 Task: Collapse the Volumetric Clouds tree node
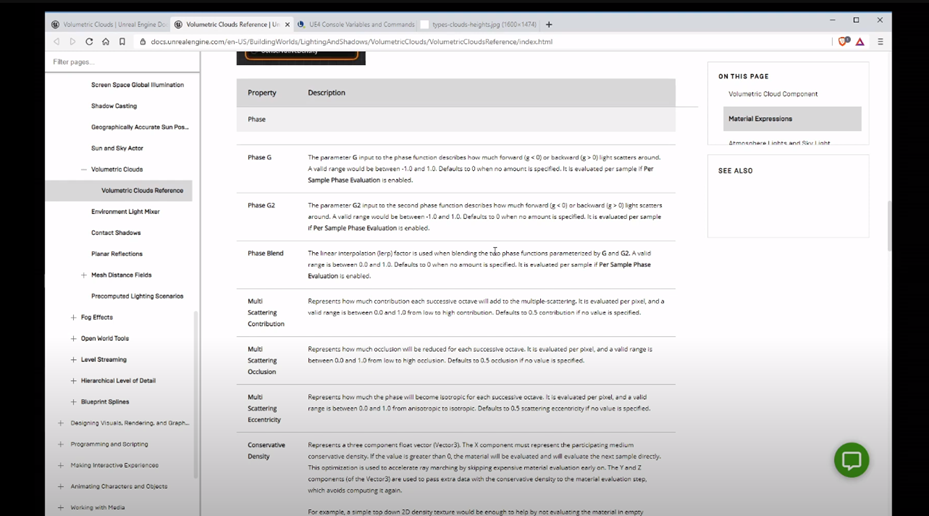tap(84, 169)
